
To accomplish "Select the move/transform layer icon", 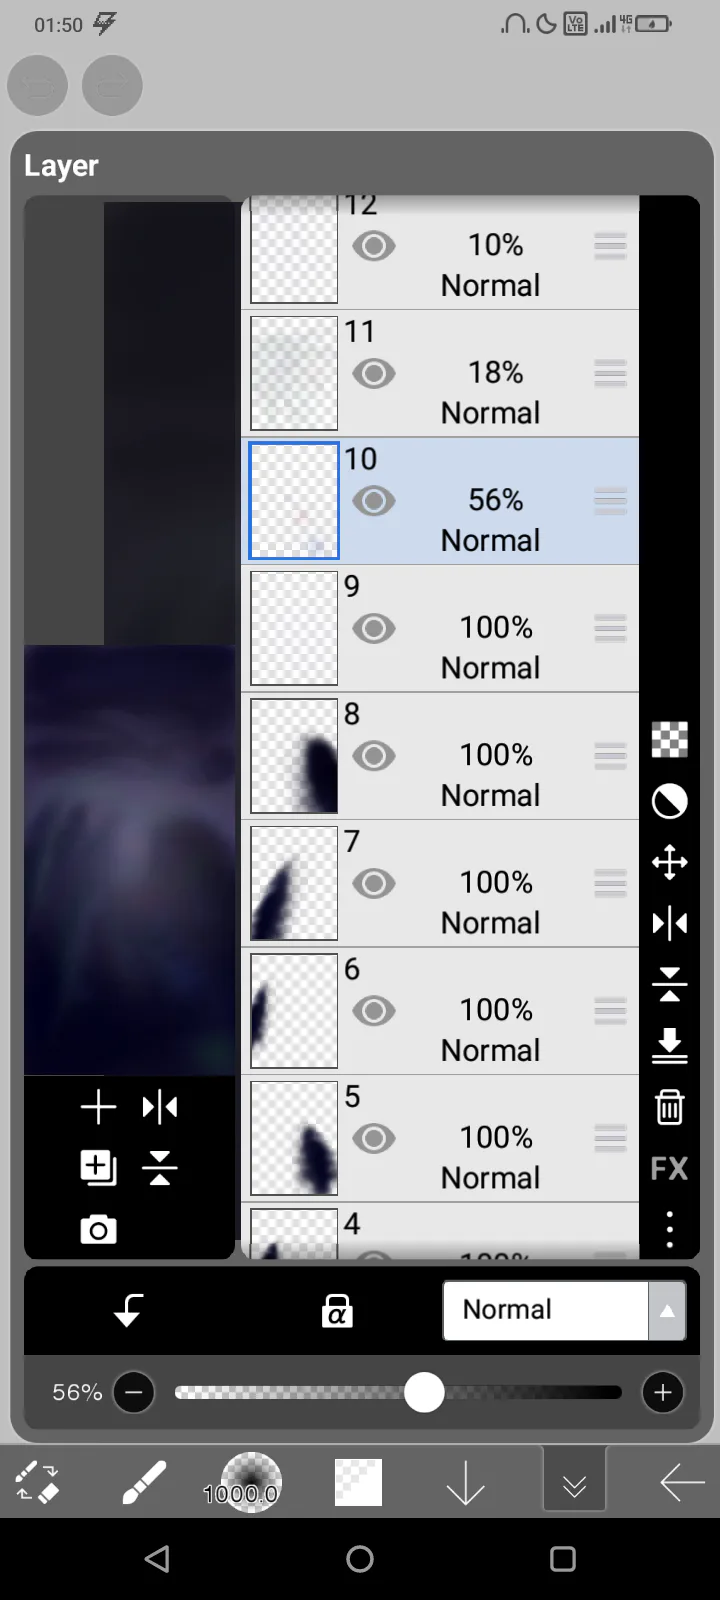I will pyautogui.click(x=669, y=862).
